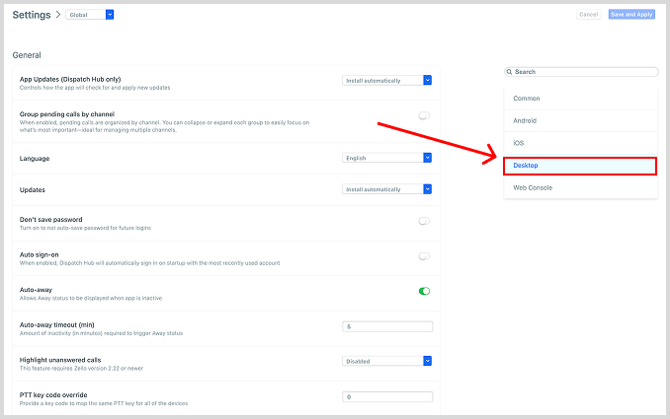Click the PTT key code override field
Viewport: 670px width, 419px height.
[x=387, y=397]
